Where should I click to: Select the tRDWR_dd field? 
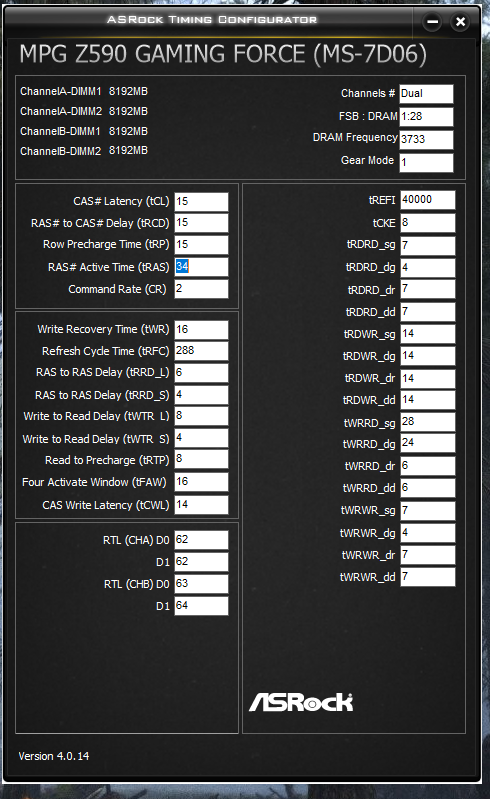click(x=428, y=400)
